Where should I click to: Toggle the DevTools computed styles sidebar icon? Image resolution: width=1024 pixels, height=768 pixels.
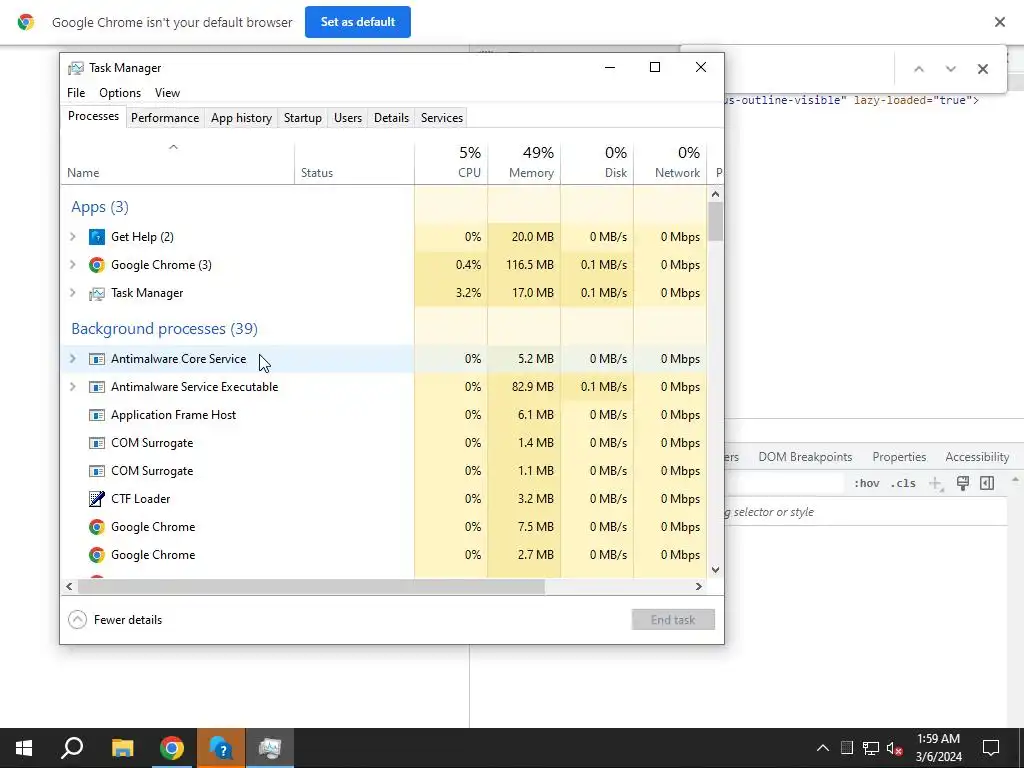tap(987, 483)
